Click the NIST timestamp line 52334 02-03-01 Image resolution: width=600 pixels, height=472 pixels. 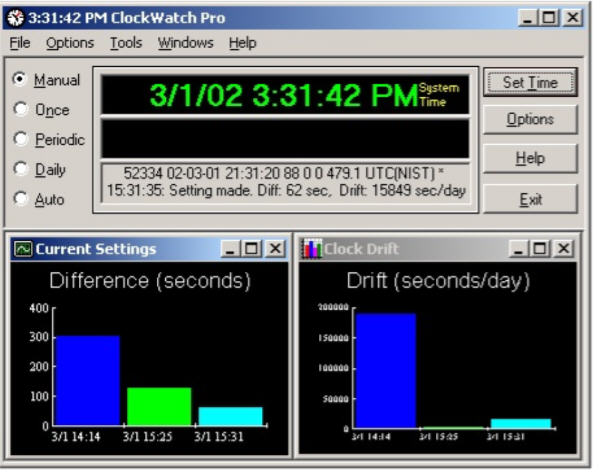coord(284,173)
